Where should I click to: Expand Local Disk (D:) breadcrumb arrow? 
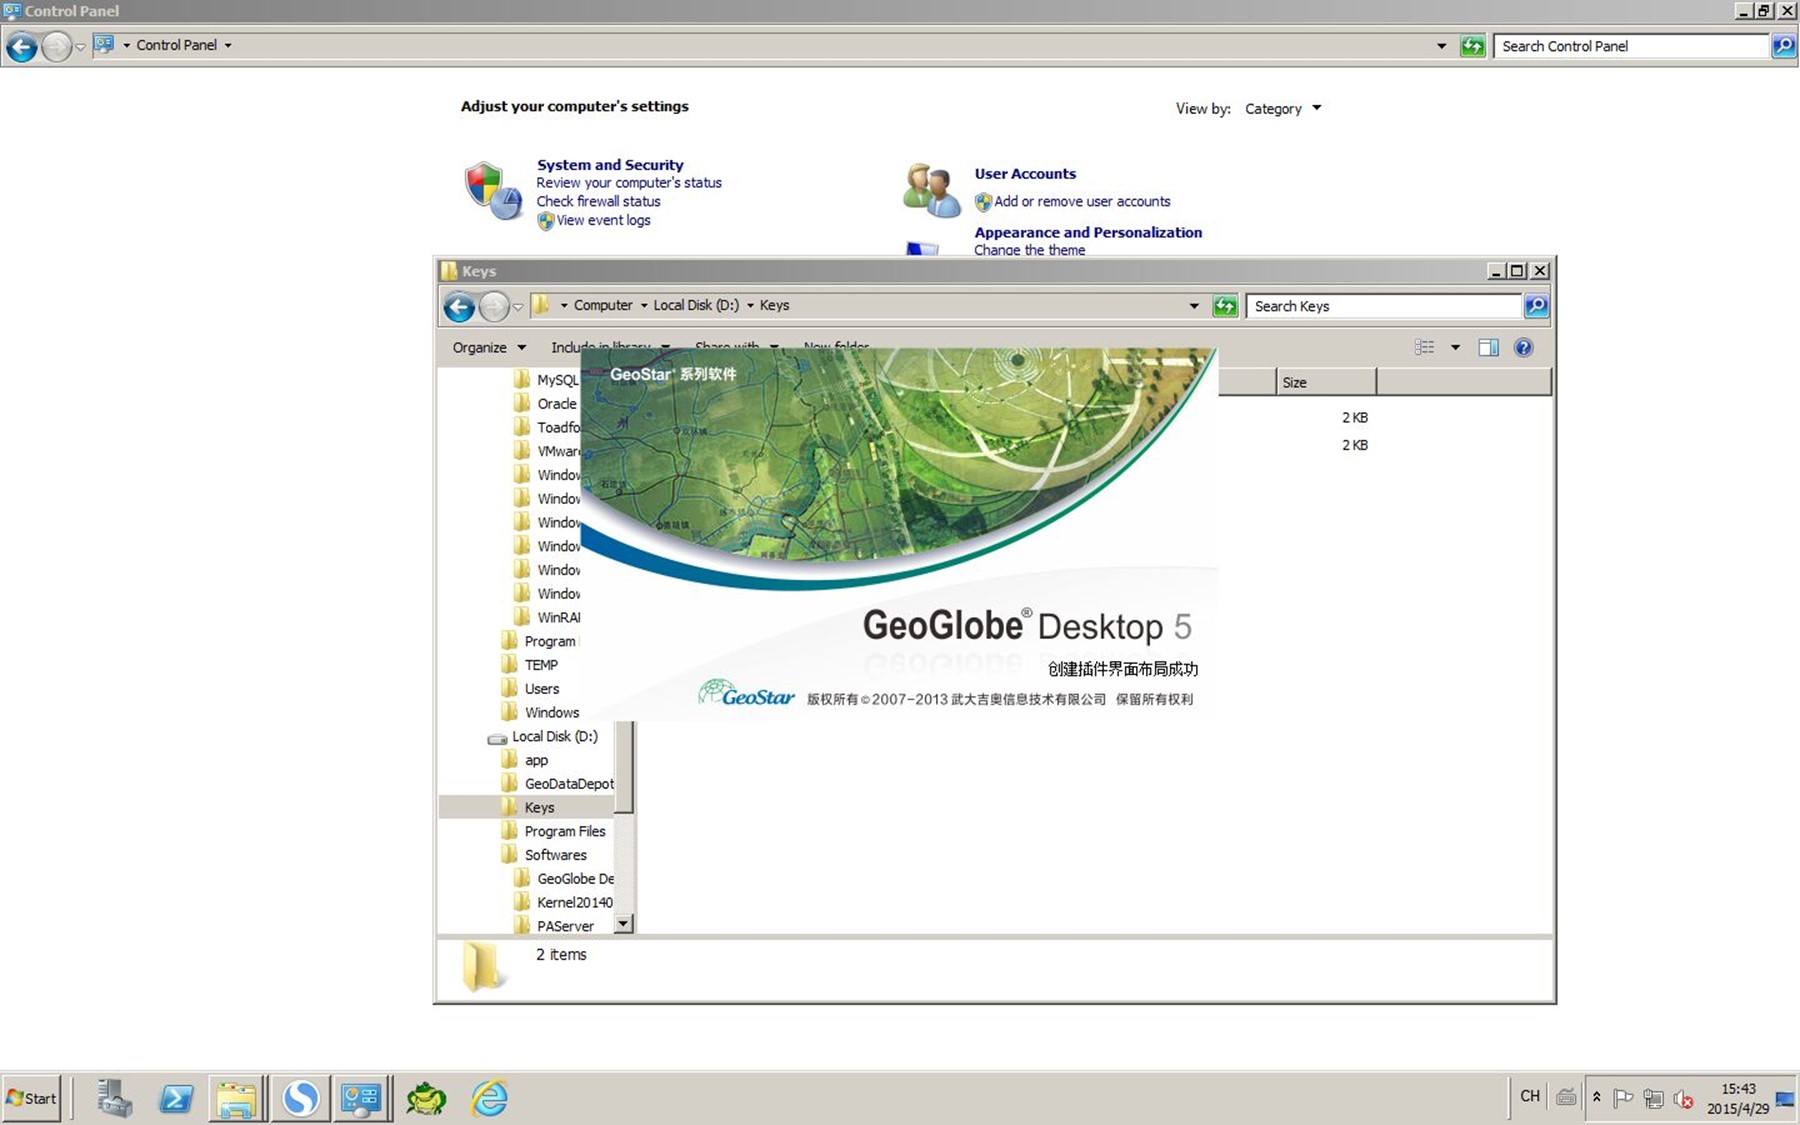click(750, 306)
